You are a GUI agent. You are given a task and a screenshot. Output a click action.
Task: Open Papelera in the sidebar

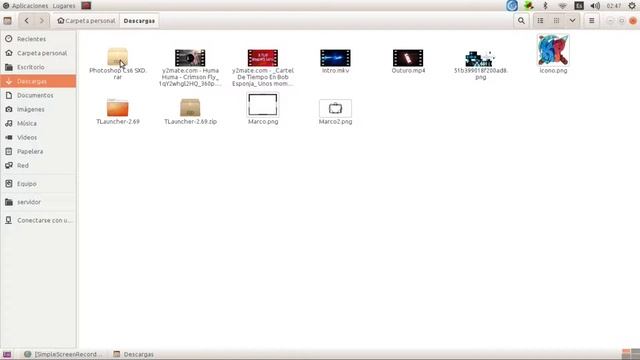coord(38,151)
